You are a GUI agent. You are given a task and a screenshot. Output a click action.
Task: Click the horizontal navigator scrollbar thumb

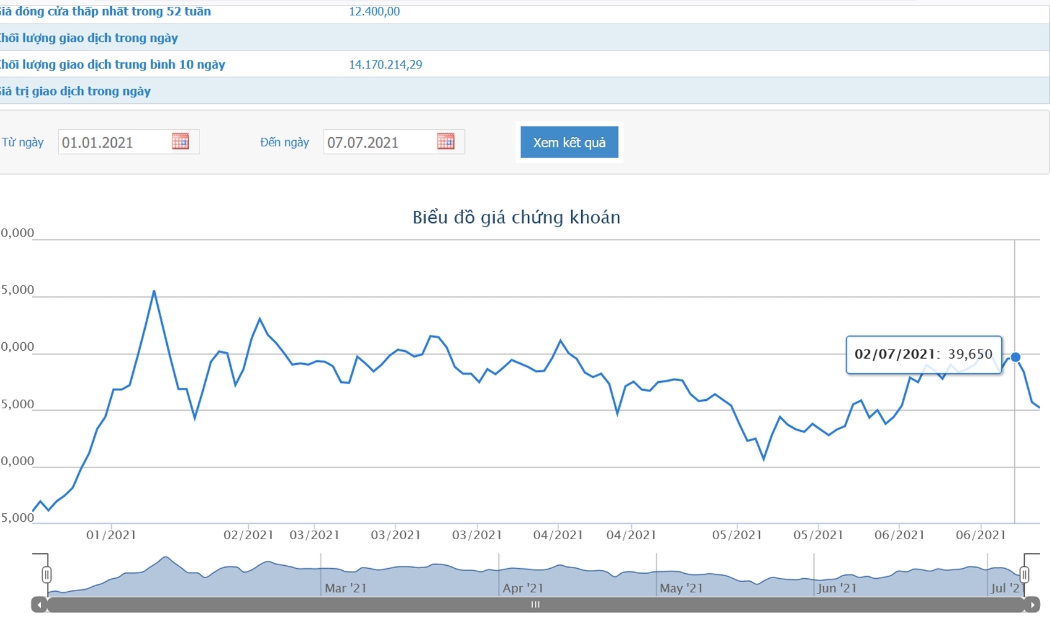click(x=536, y=605)
